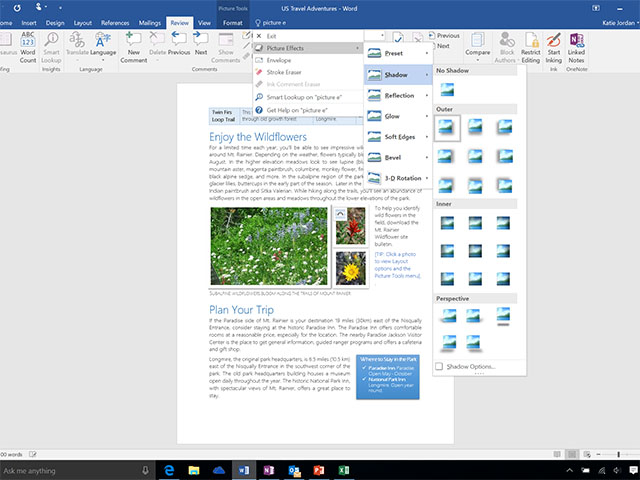
Task: Select Stroke Eraser from results
Action: tap(308, 72)
